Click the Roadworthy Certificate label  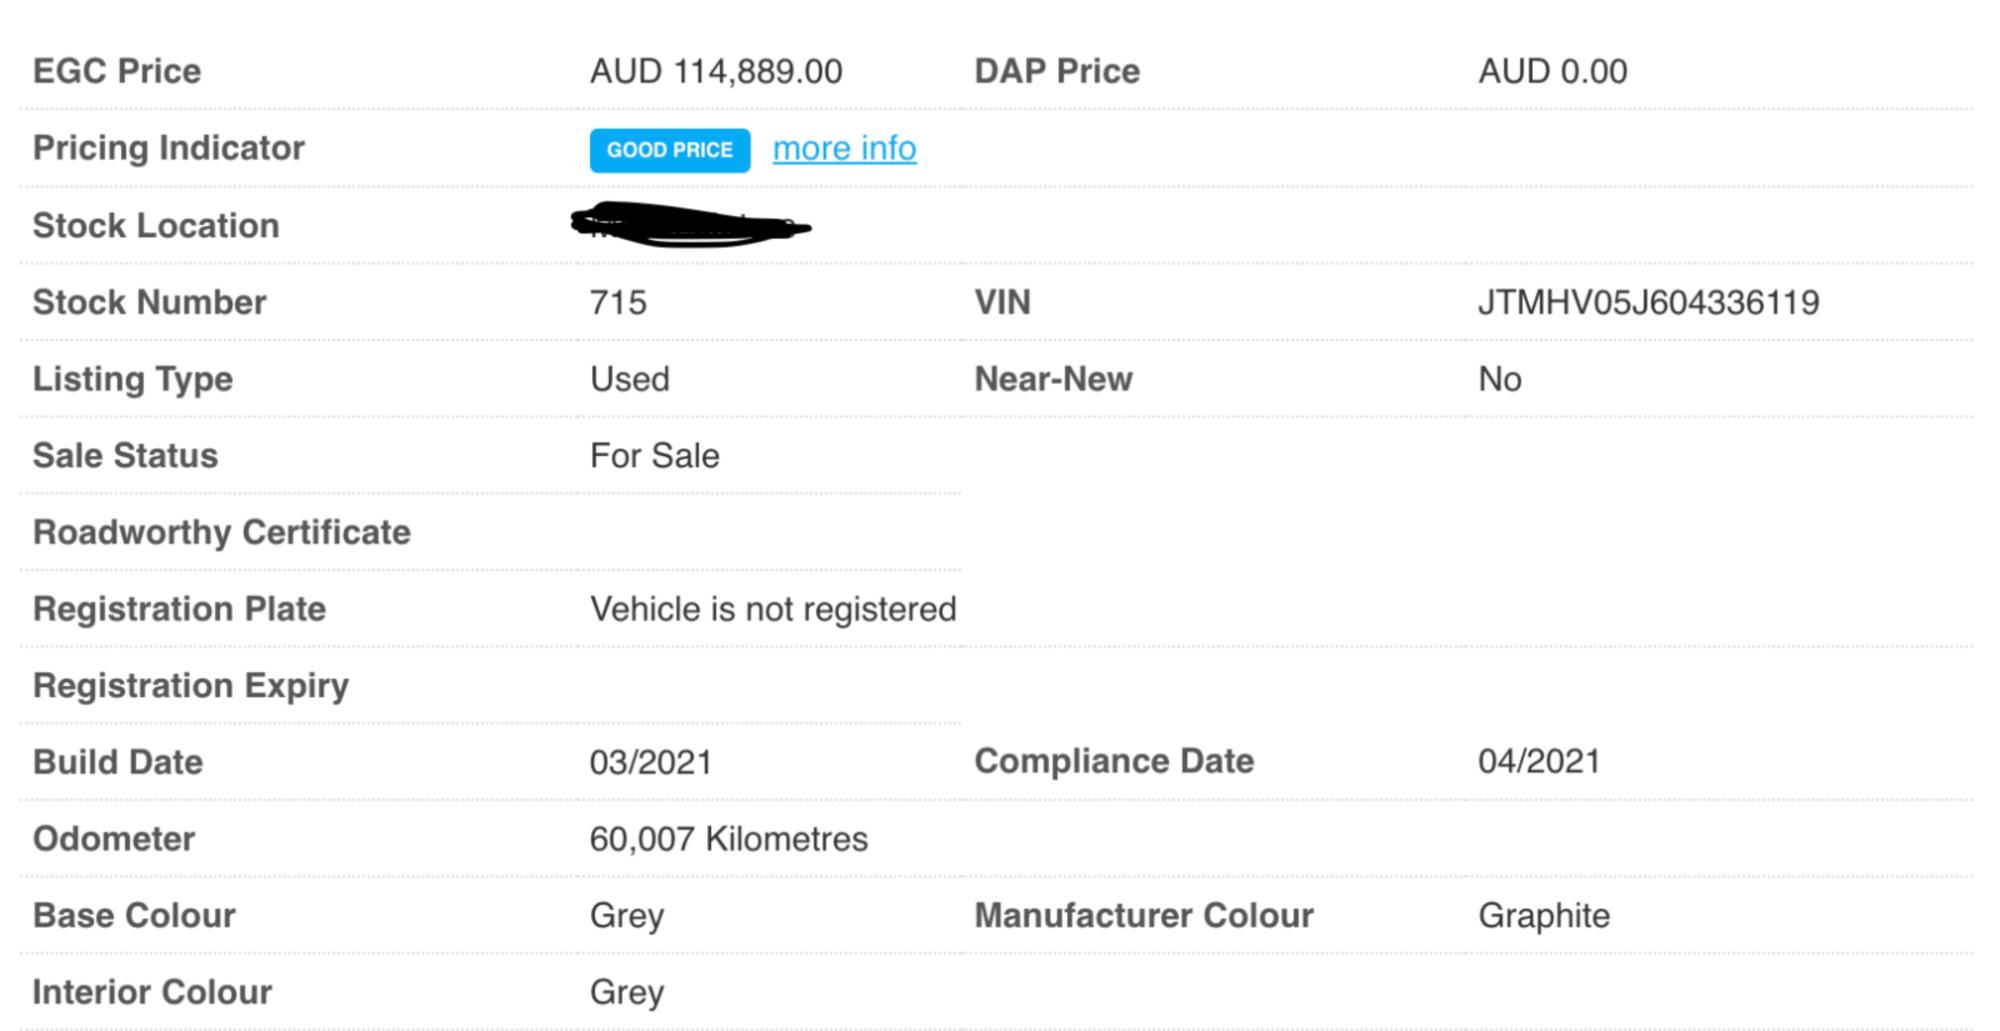[221, 532]
